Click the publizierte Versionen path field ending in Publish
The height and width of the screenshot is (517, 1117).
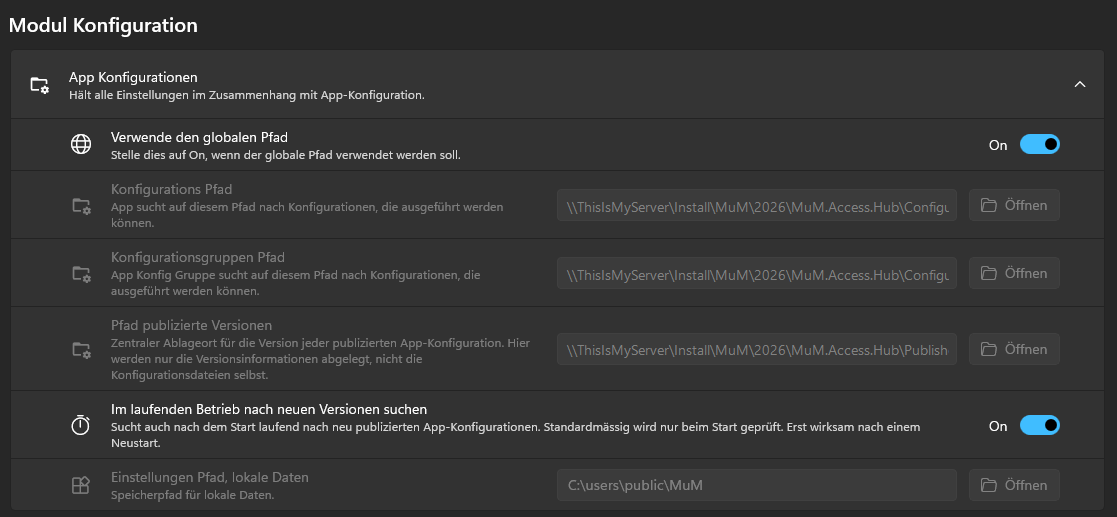tap(757, 349)
